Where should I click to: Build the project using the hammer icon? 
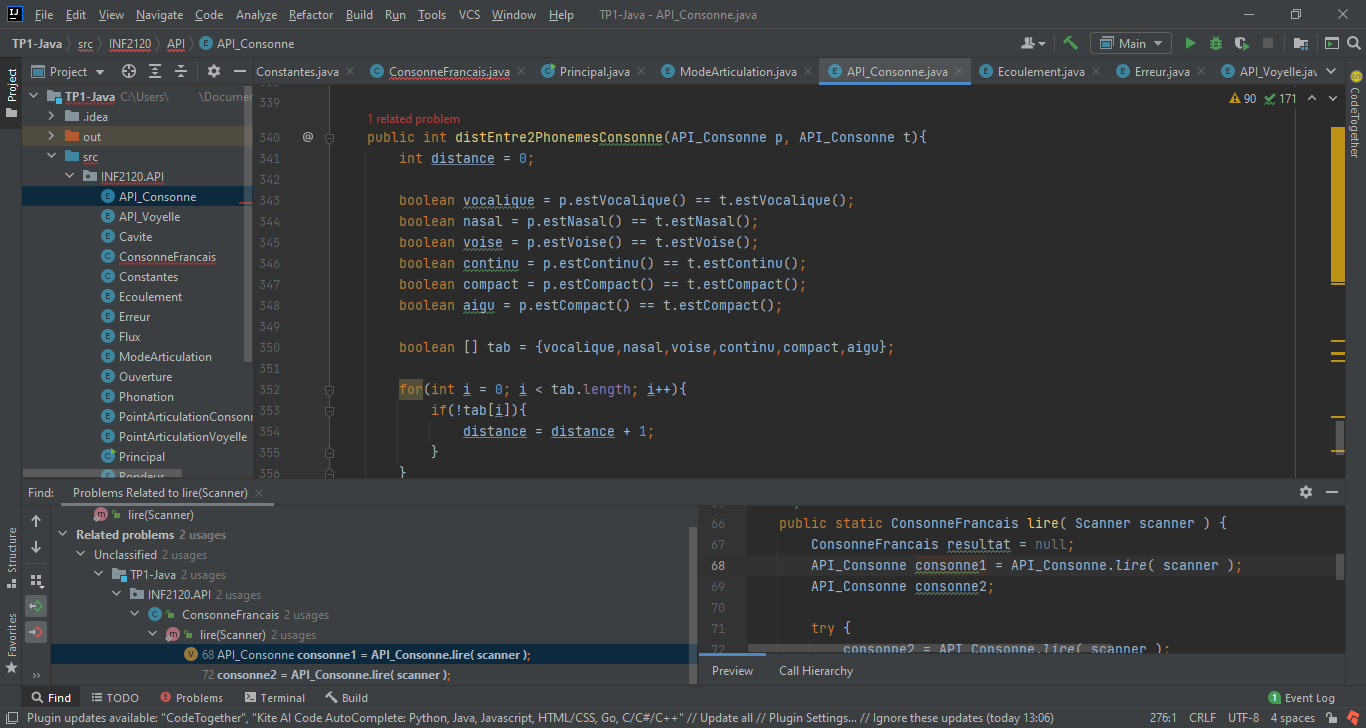point(1070,43)
